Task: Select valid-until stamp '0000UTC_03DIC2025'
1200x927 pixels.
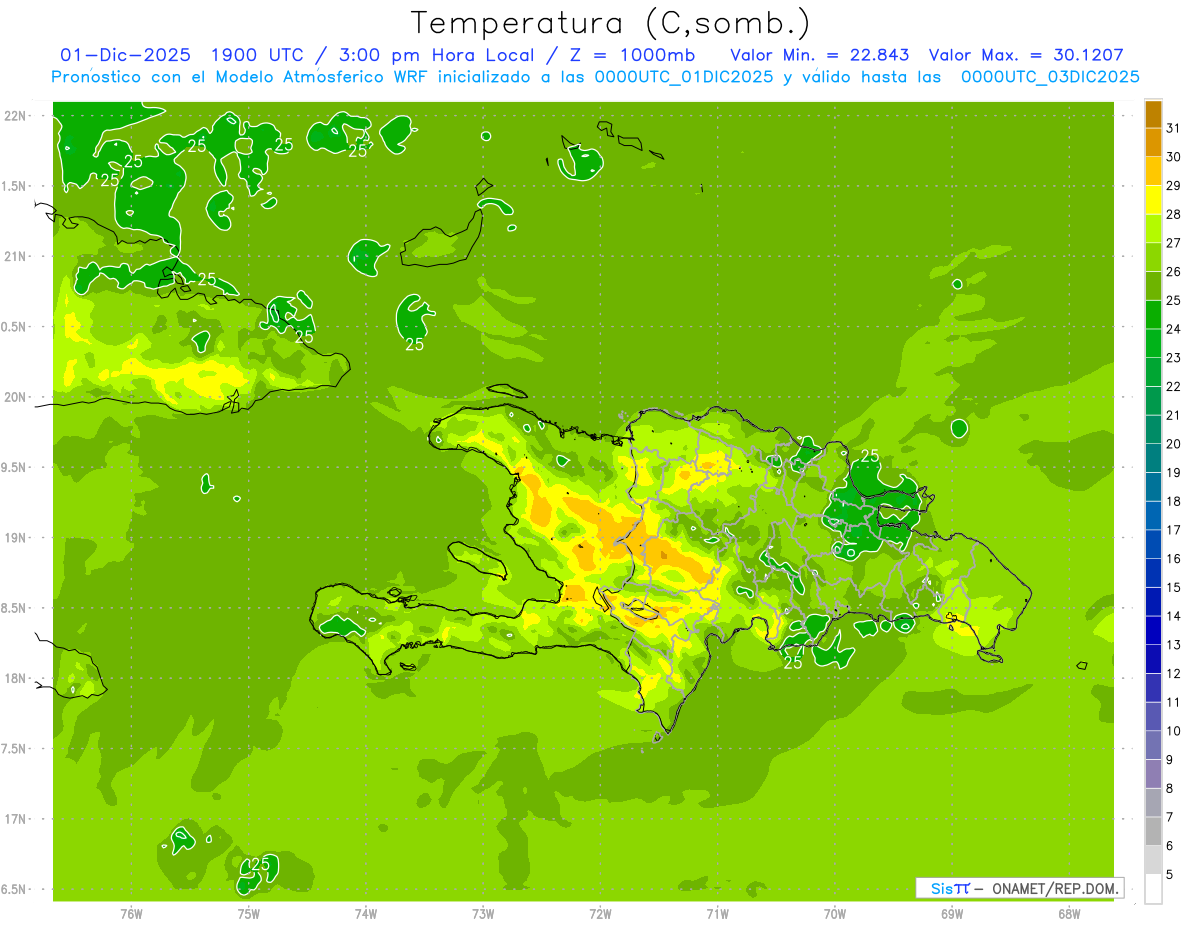Action: (1050, 77)
